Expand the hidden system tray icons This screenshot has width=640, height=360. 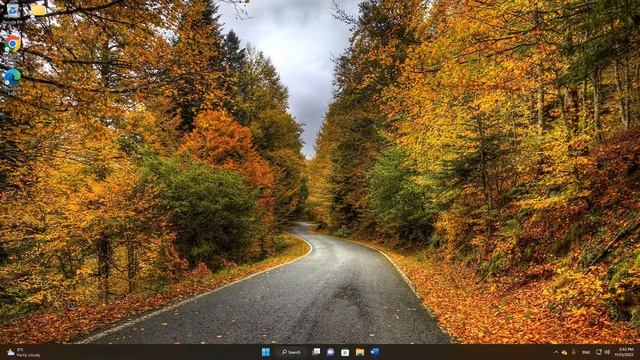pyautogui.click(x=556, y=352)
